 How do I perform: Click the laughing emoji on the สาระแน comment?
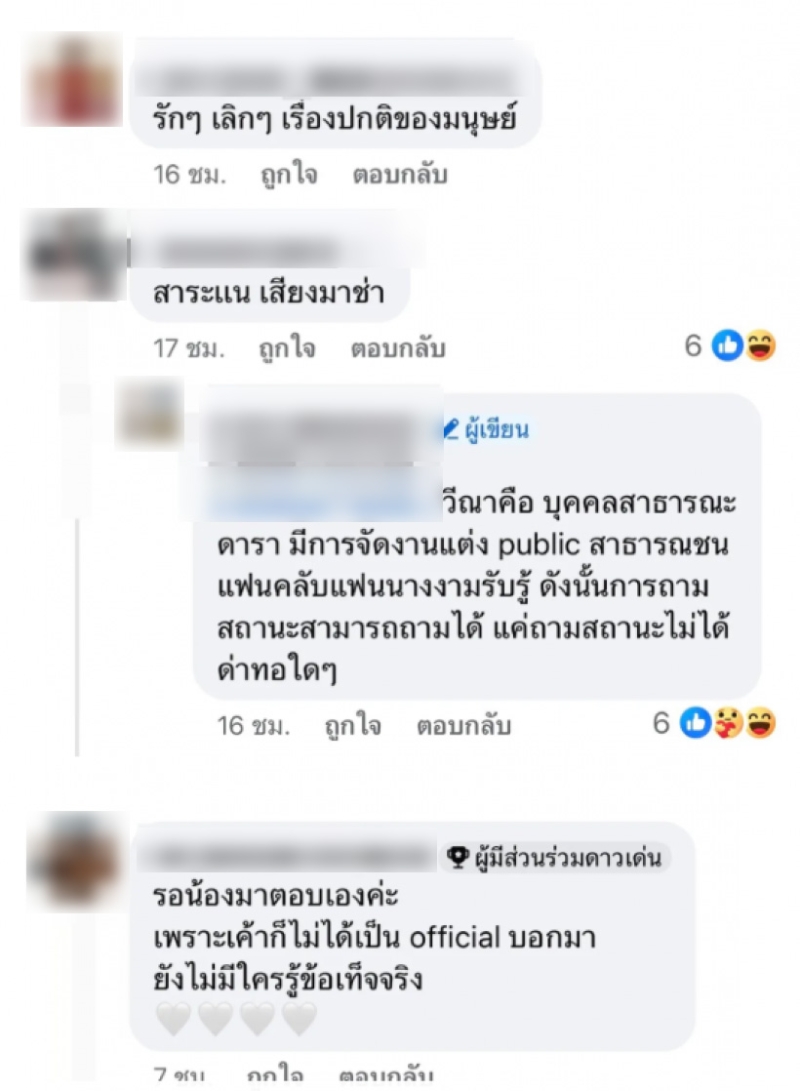coord(760,345)
